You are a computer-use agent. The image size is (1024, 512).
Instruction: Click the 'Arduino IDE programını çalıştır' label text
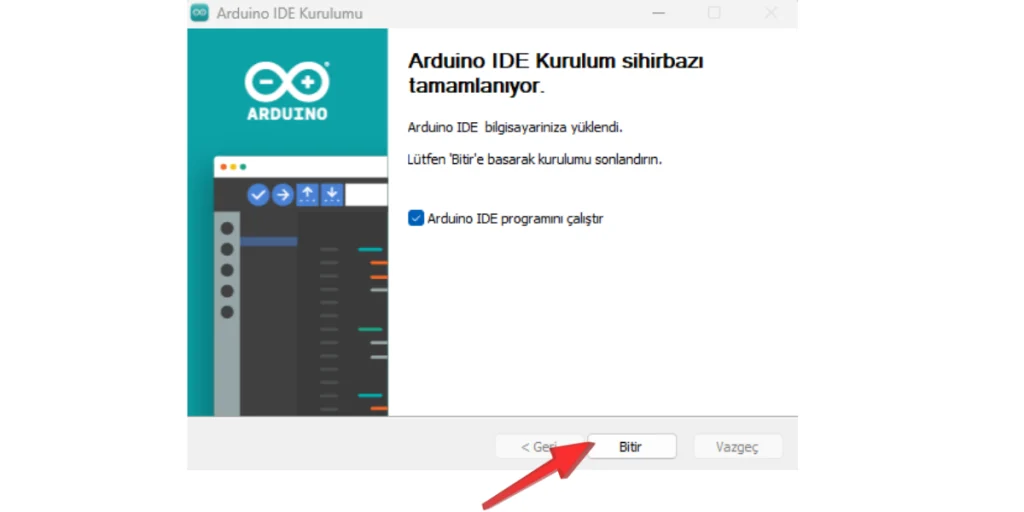click(x=515, y=218)
